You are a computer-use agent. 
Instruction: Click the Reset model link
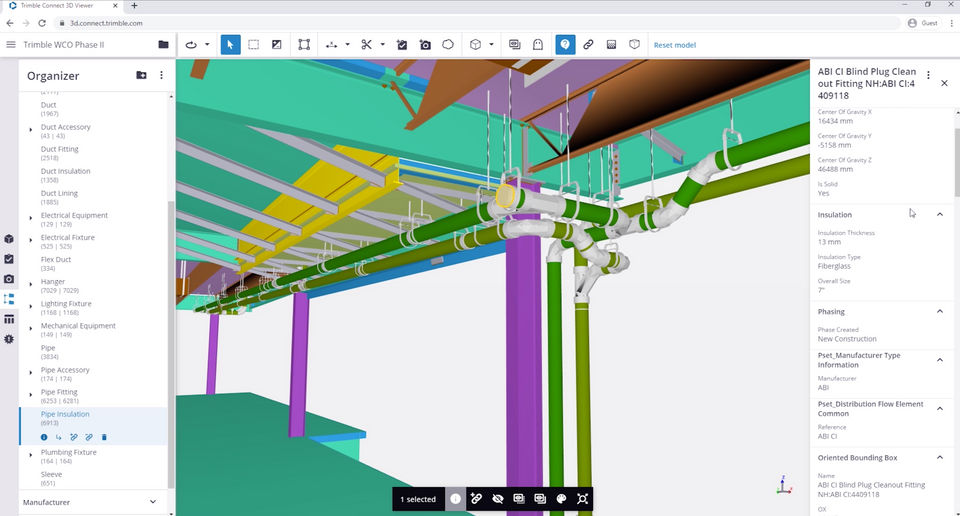tap(674, 45)
